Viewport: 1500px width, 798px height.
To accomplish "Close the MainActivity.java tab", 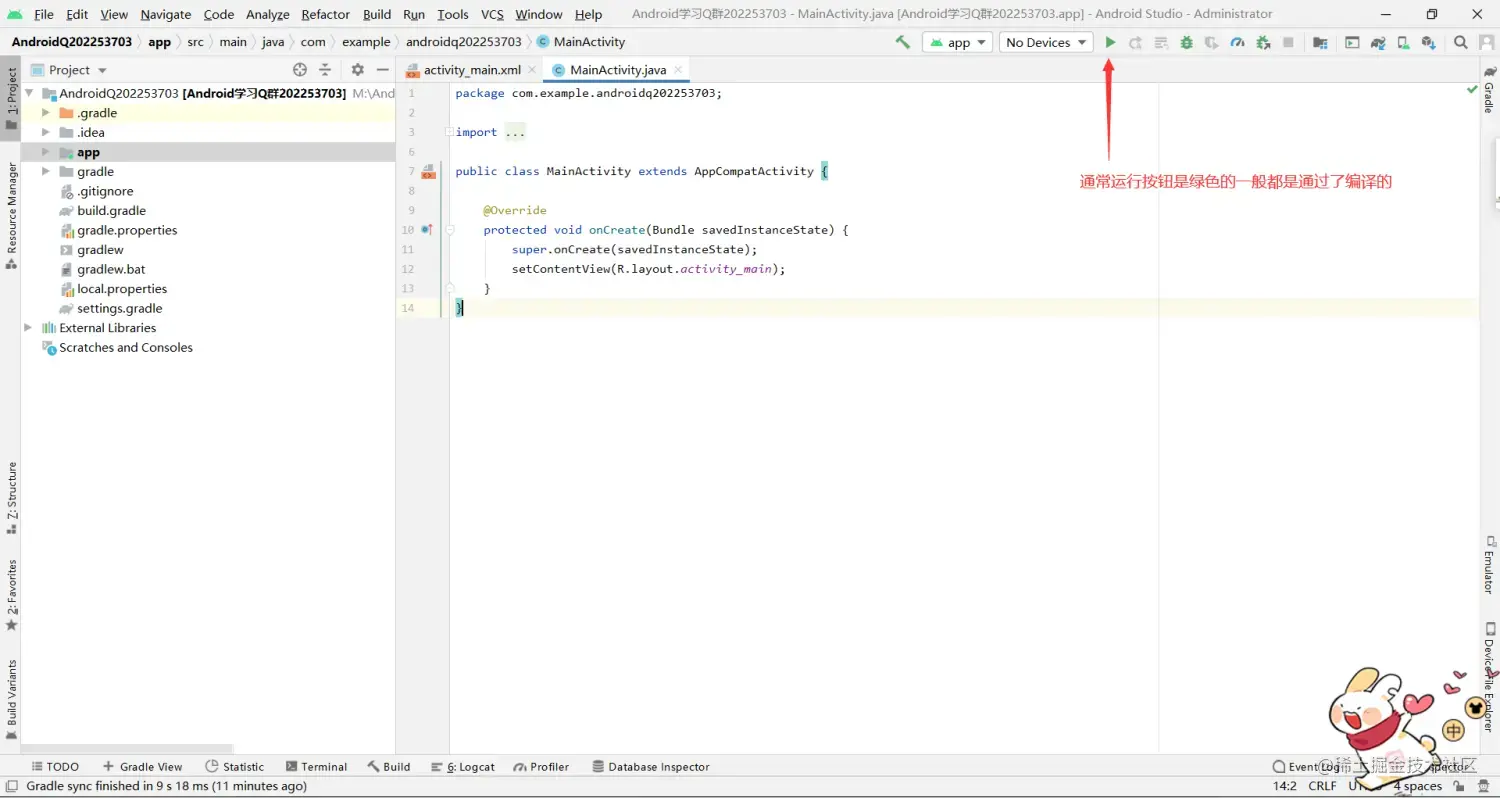I will [x=678, y=70].
